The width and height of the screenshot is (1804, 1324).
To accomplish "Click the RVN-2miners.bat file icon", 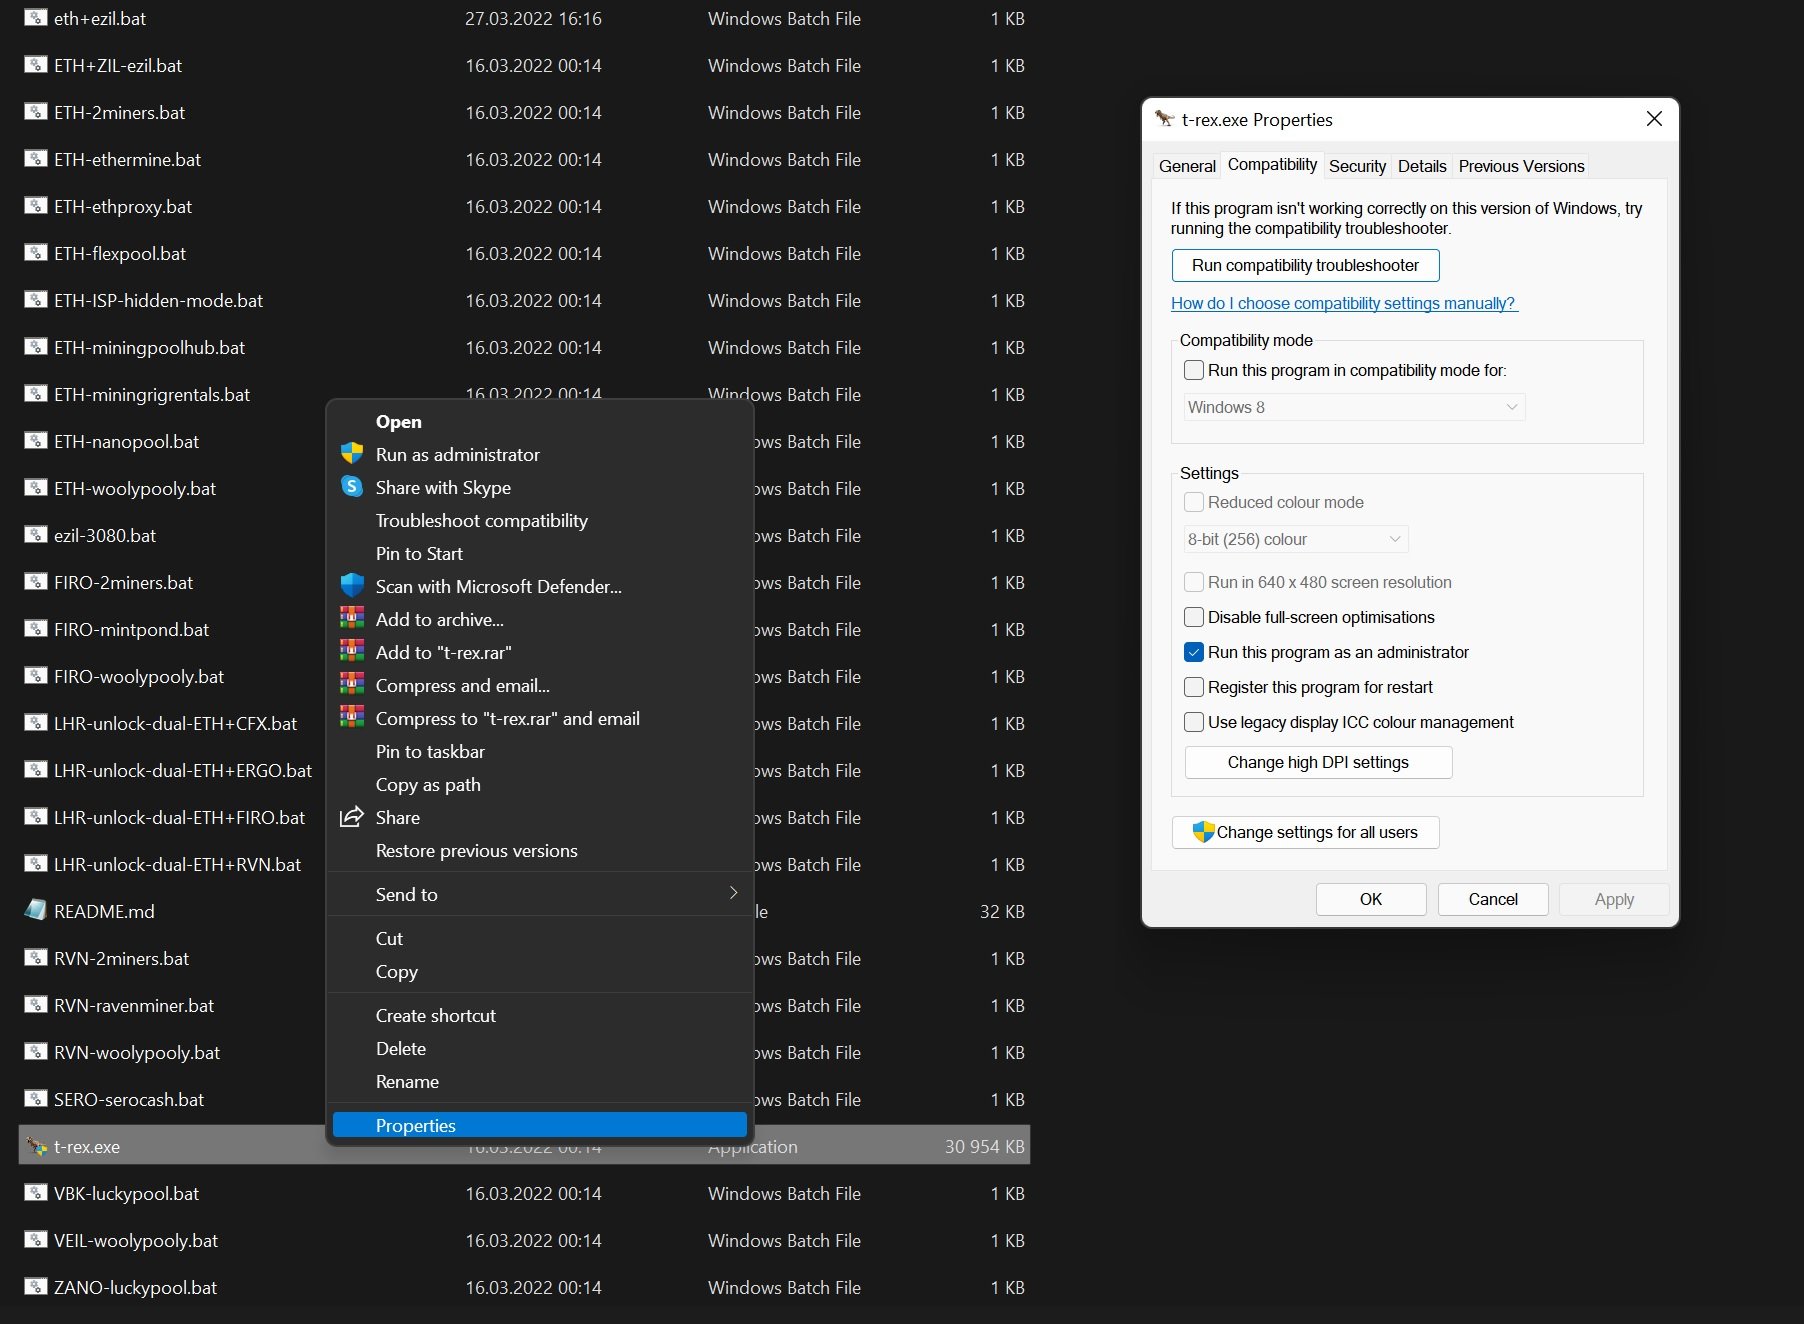I will coord(36,958).
